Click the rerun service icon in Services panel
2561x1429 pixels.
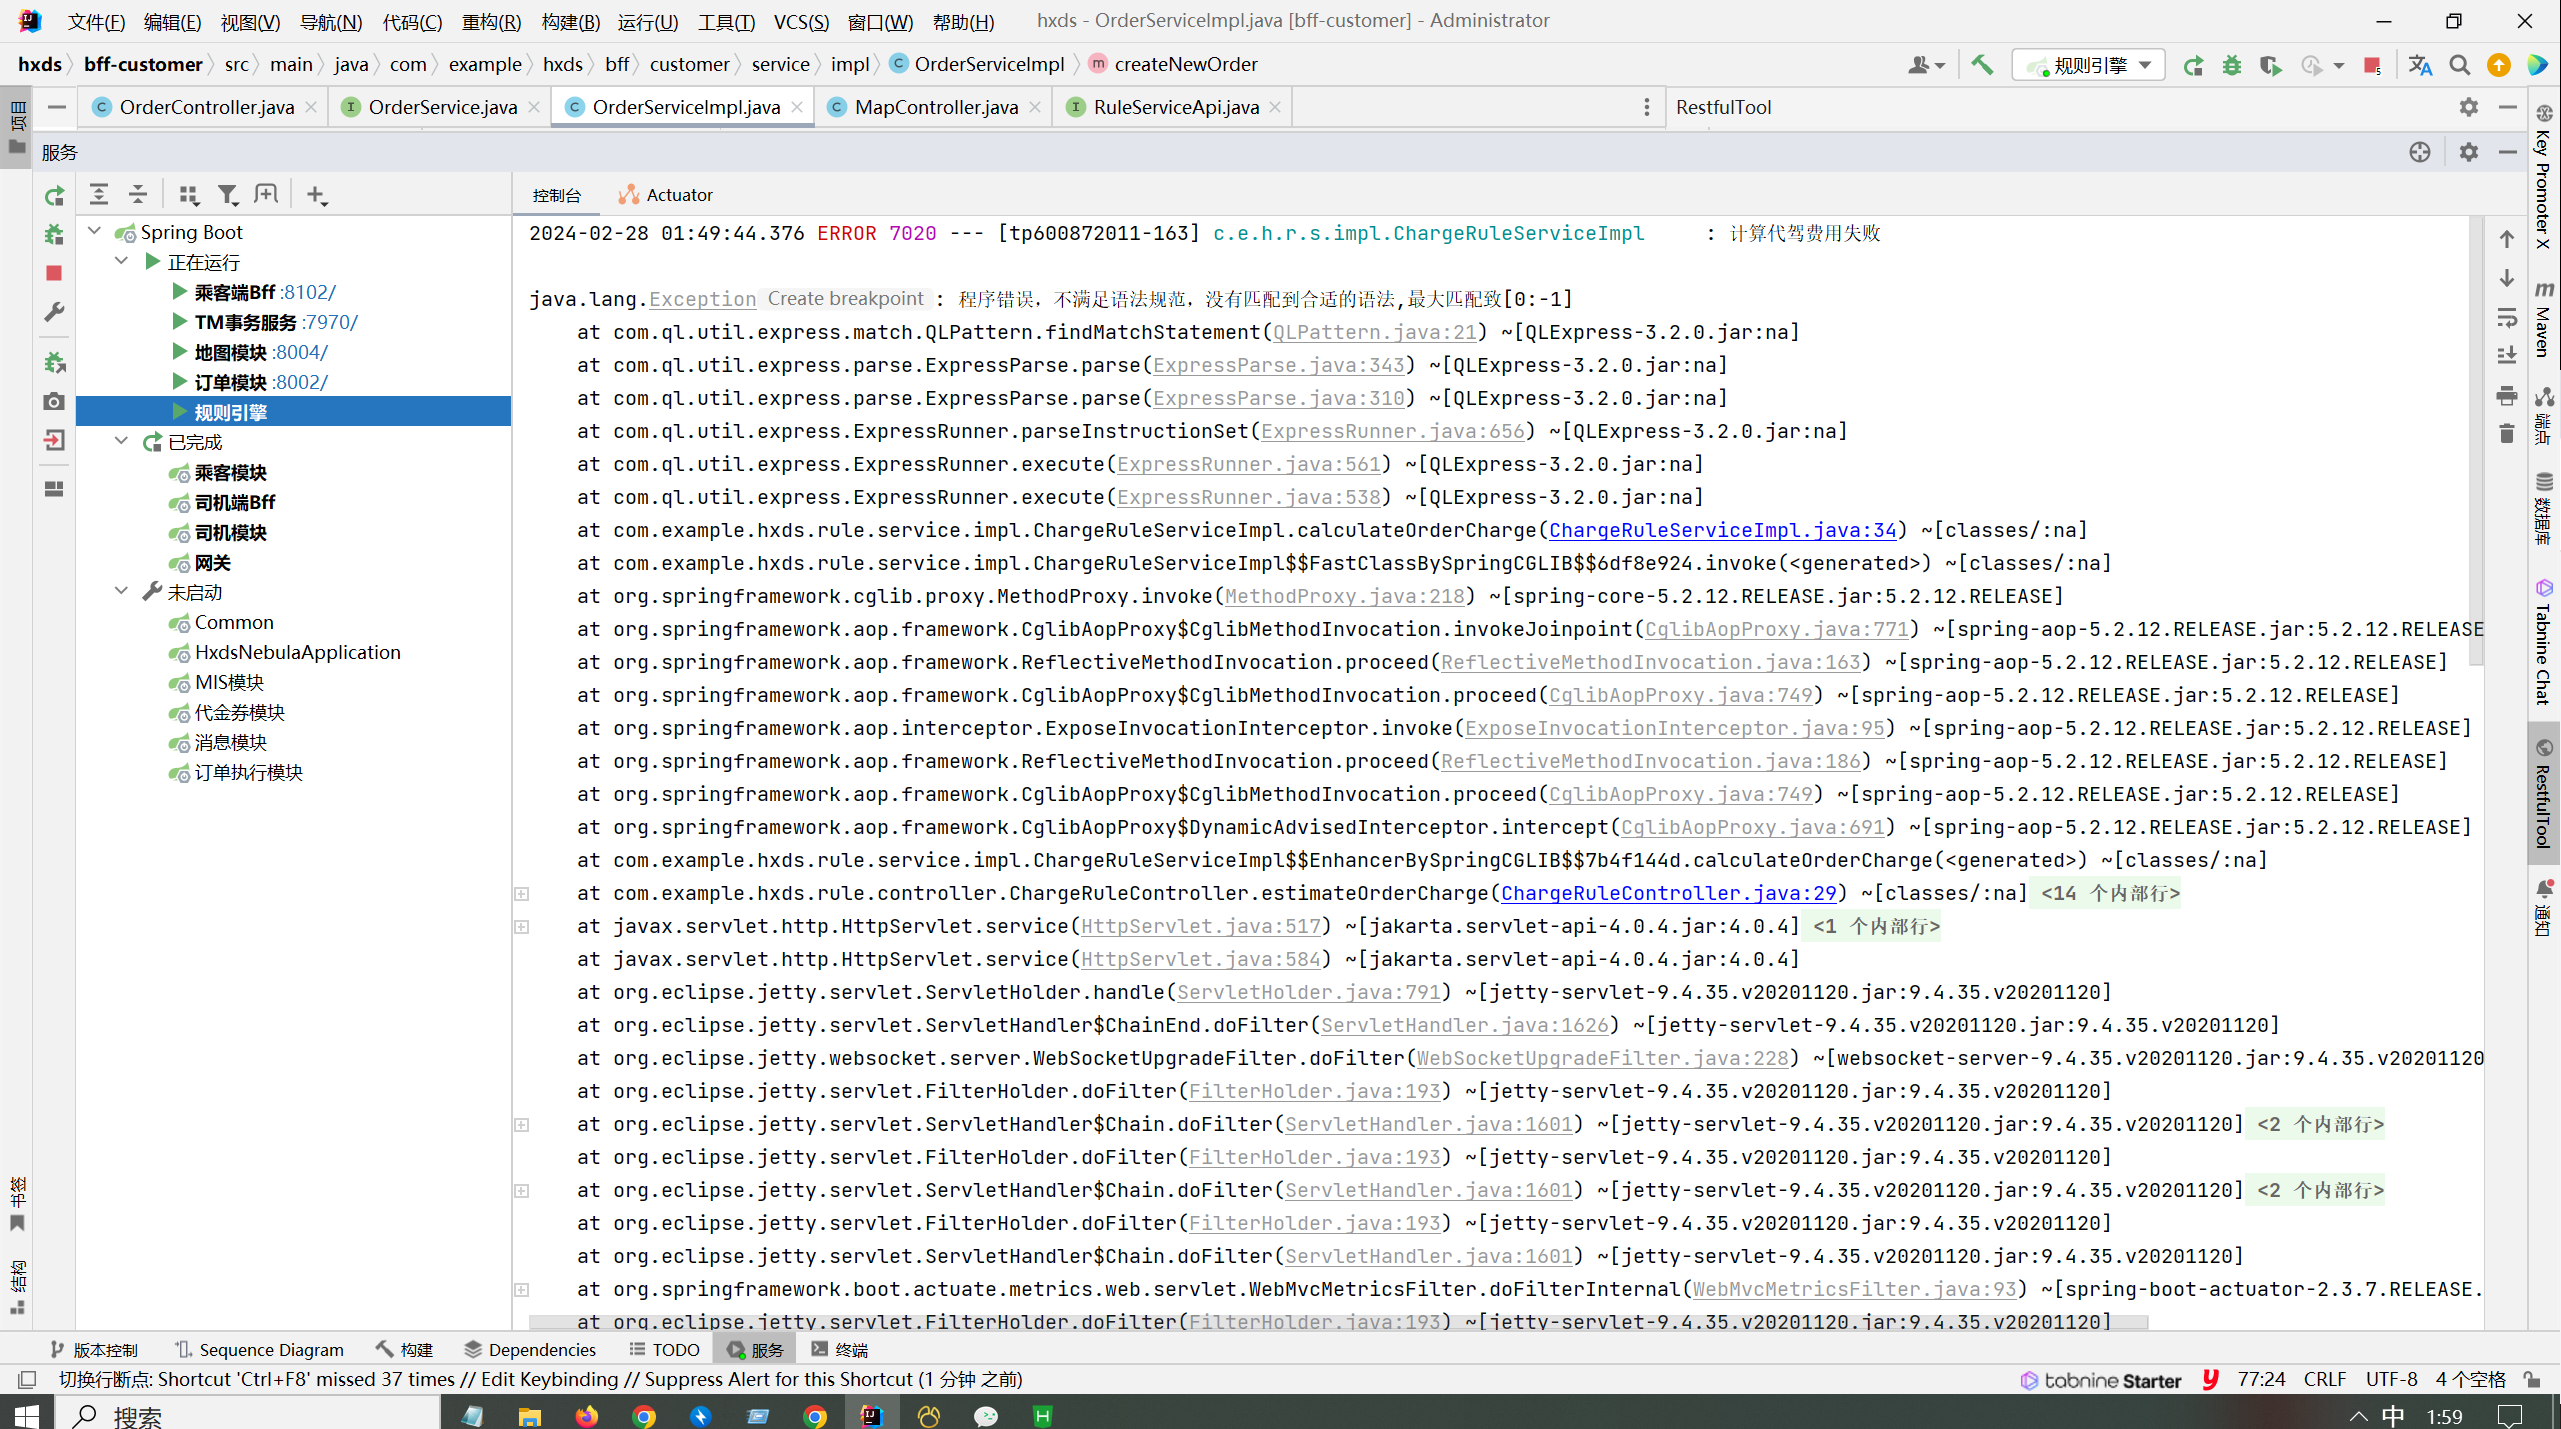click(x=55, y=196)
